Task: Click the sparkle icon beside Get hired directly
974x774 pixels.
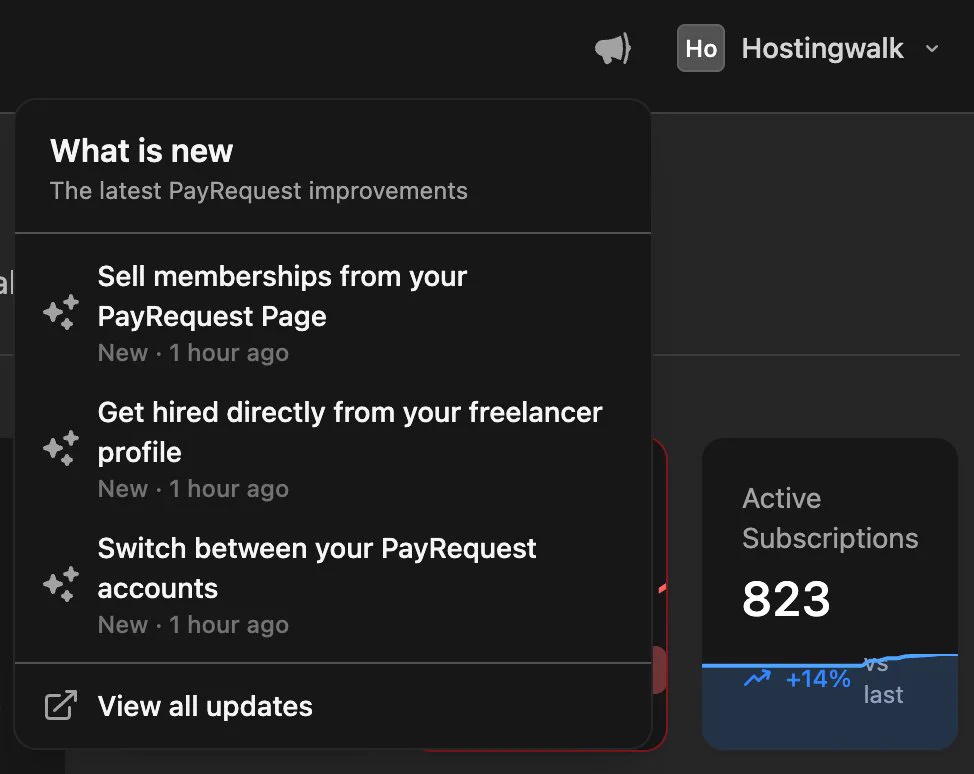Action: [x=61, y=448]
